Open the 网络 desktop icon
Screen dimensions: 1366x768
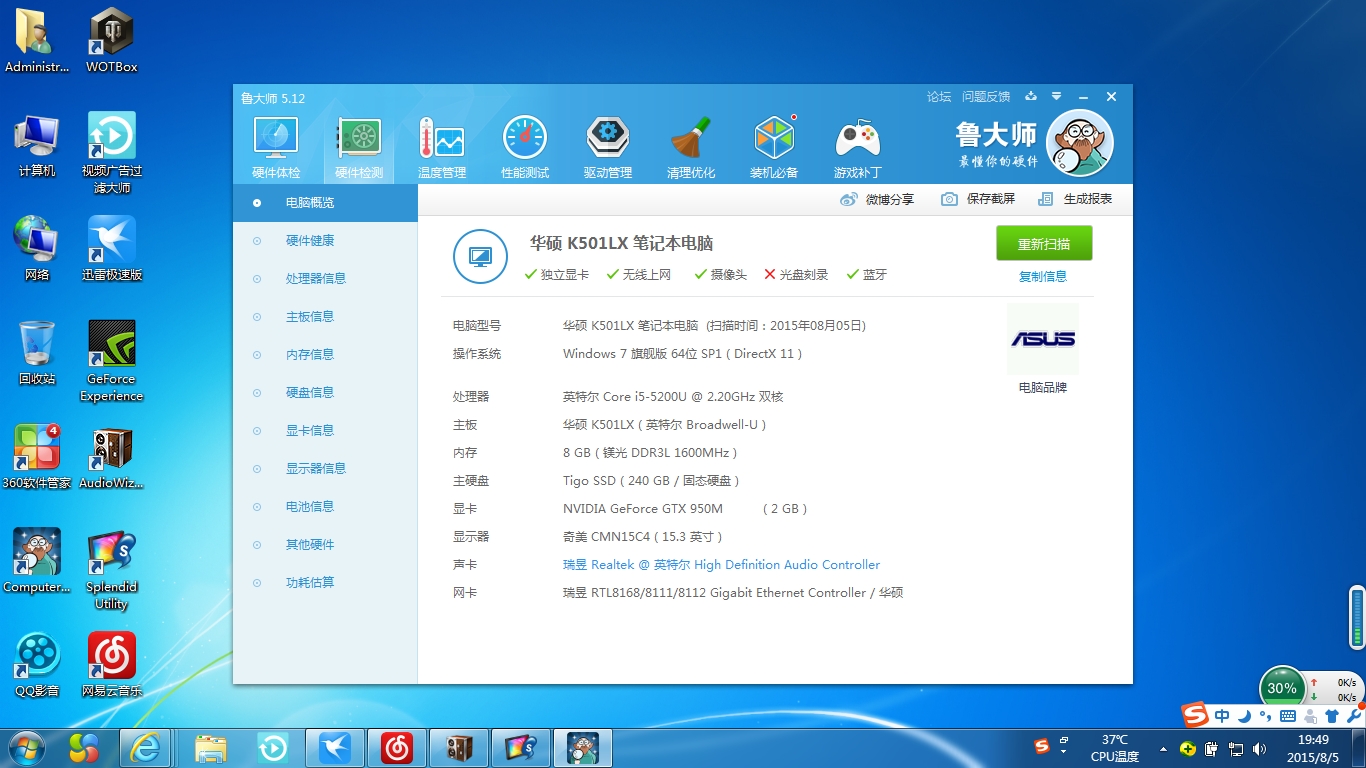pyautogui.click(x=37, y=249)
